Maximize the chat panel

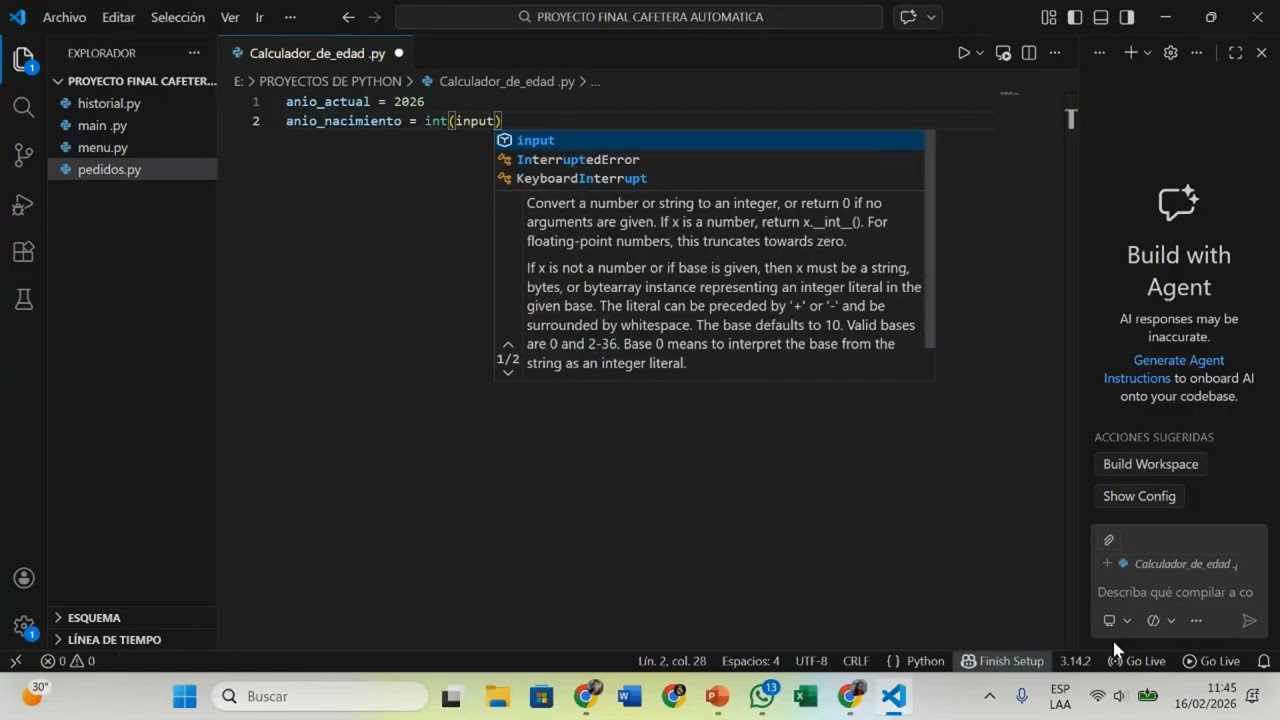(1235, 53)
